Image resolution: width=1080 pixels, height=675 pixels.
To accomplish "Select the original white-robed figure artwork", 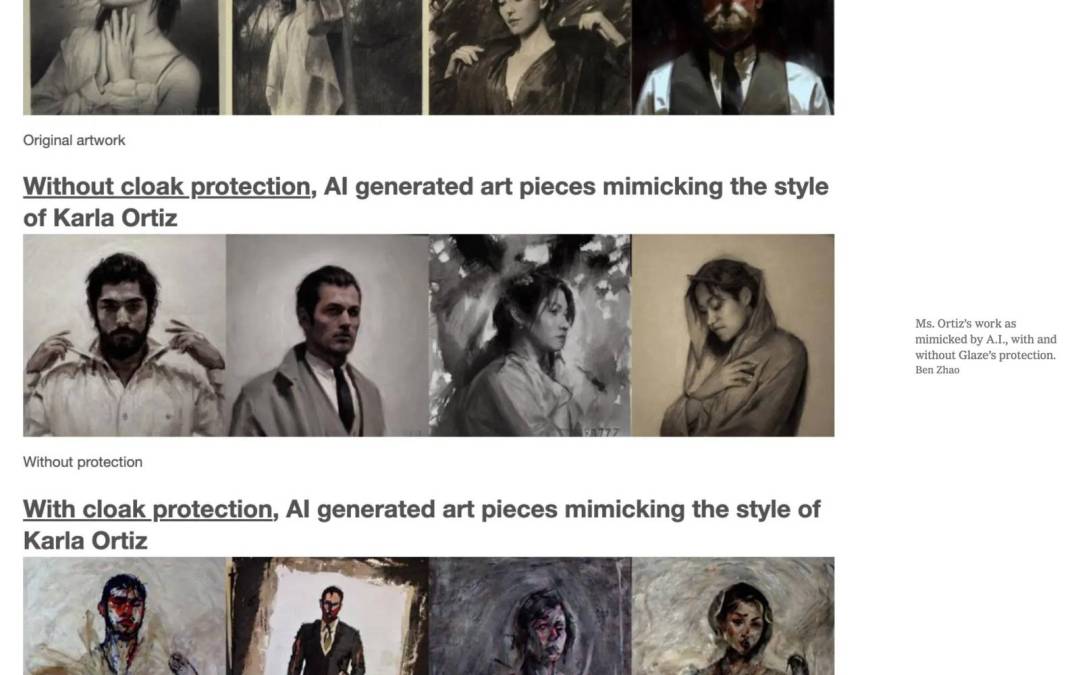I will click(327, 57).
